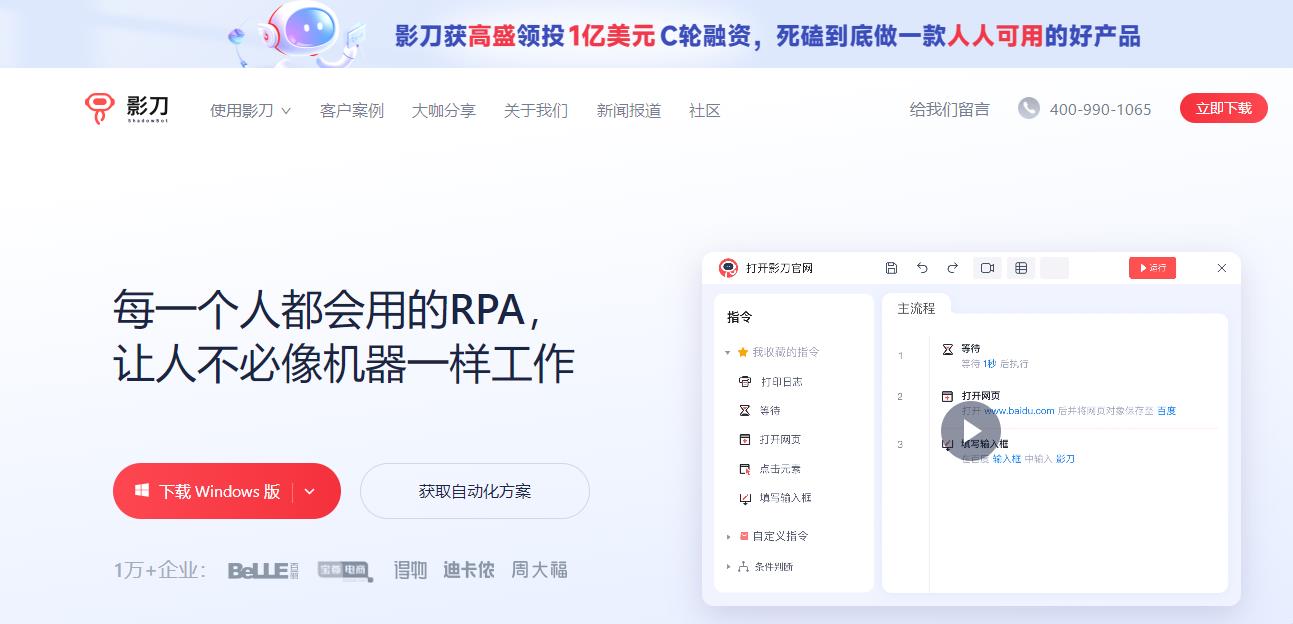Viewport: 1293px width, 624px height.
Task: Expand the 自定义指令 group
Action: click(x=728, y=537)
